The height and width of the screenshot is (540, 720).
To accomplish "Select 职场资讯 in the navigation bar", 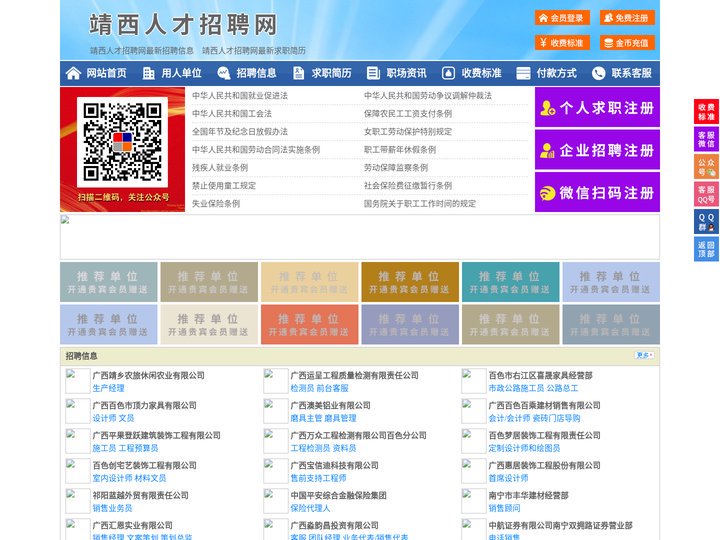I will (406, 73).
